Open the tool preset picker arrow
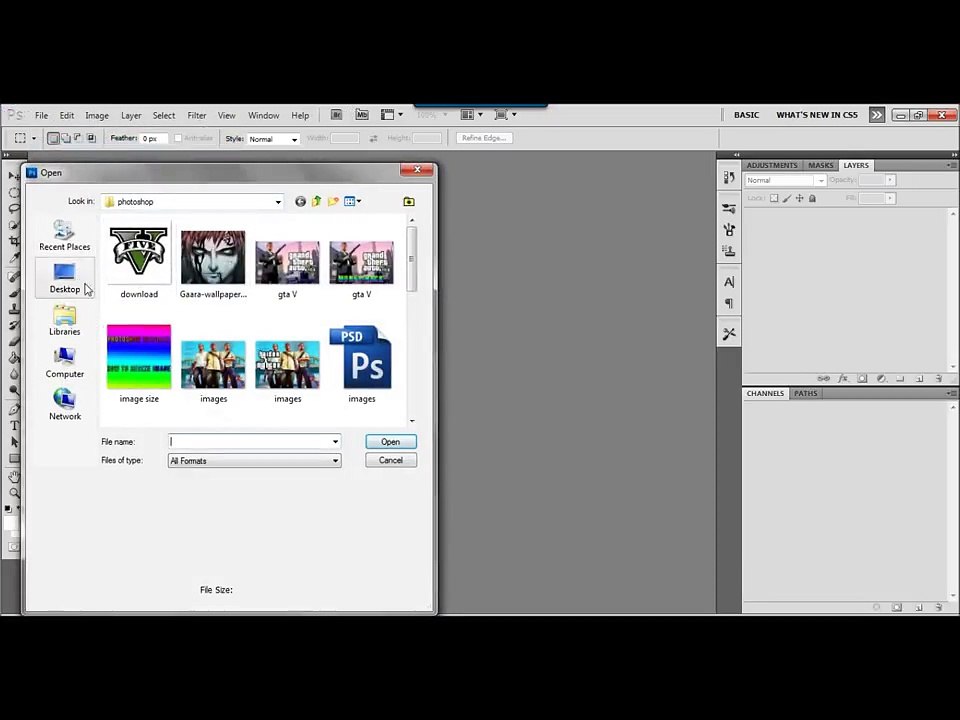The image size is (960, 720). click(x=34, y=138)
